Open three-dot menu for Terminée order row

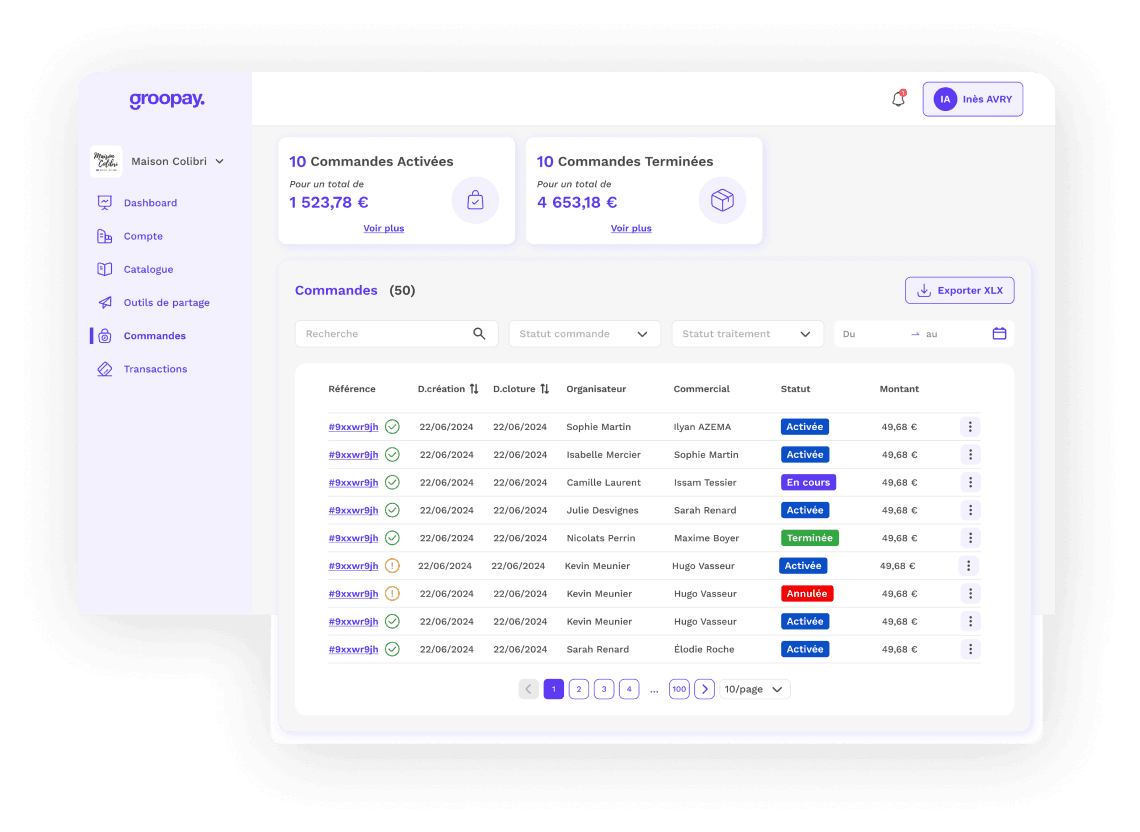click(x=969, y=538)
